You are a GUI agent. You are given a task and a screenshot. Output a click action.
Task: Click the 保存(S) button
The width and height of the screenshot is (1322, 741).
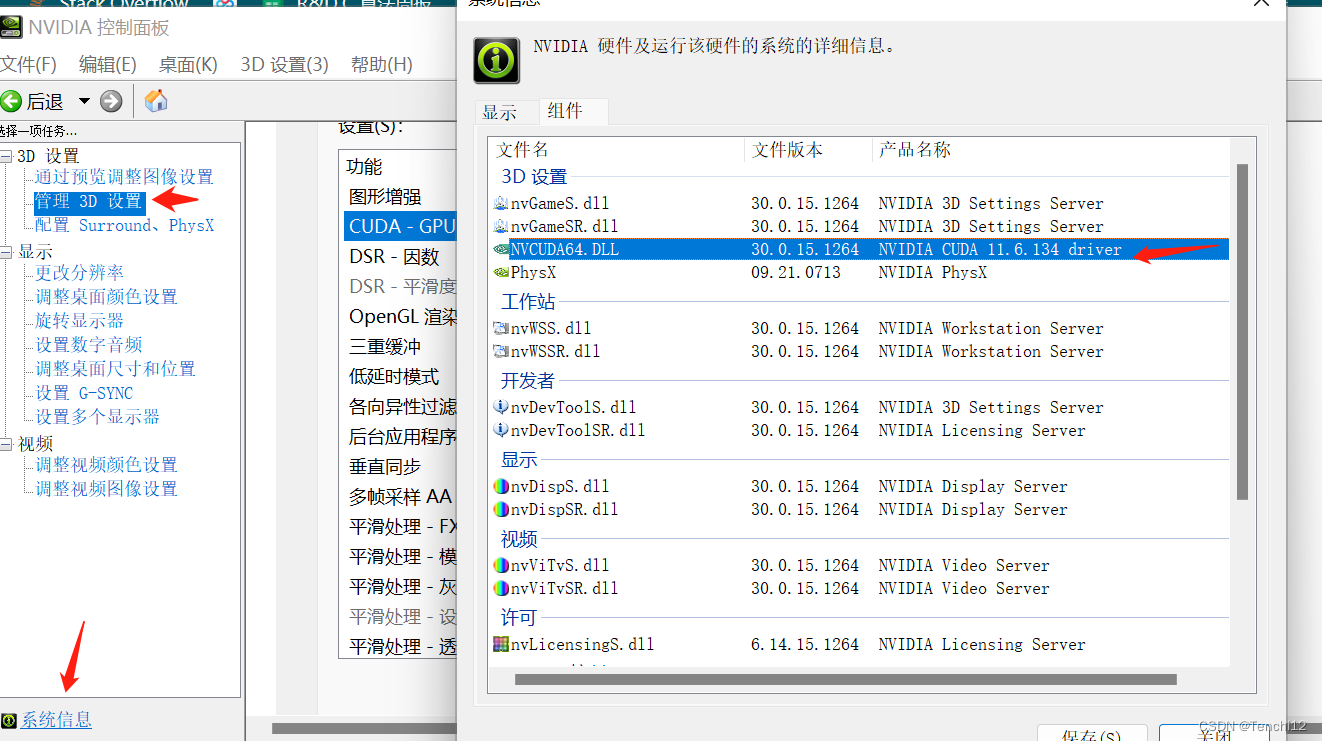point(1092,735)
